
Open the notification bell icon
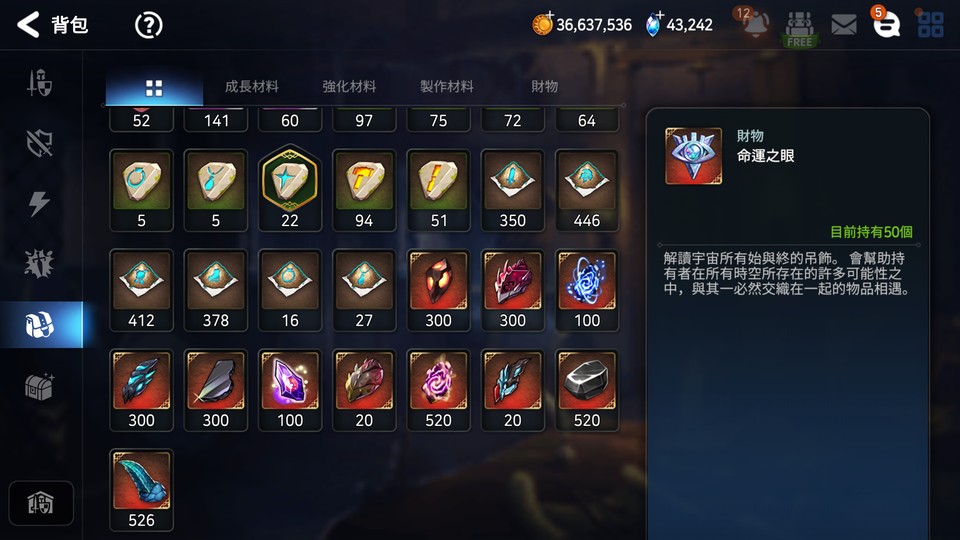pos(756,24)
